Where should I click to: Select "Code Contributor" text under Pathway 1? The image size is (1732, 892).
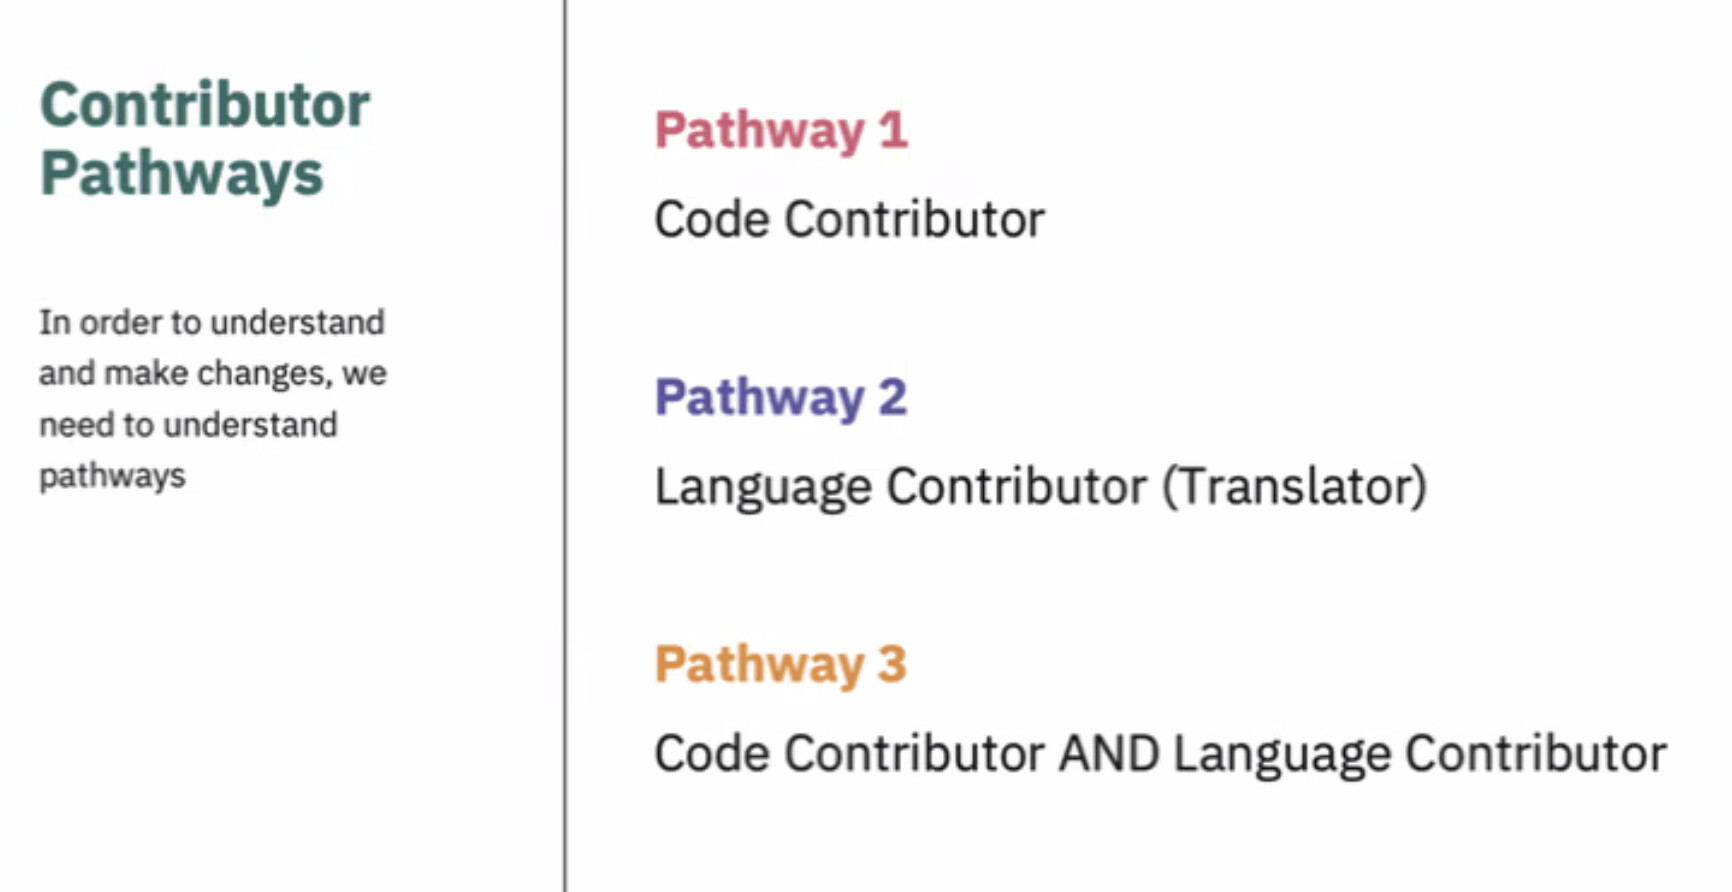pyautogui.click(x=849, y=219)
